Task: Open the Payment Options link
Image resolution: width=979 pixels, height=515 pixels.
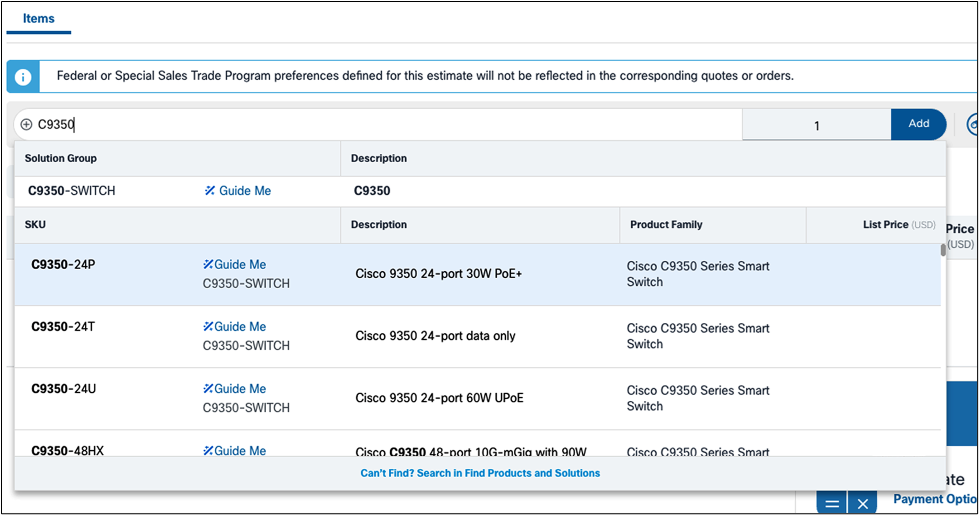Action: coord(935,499)
